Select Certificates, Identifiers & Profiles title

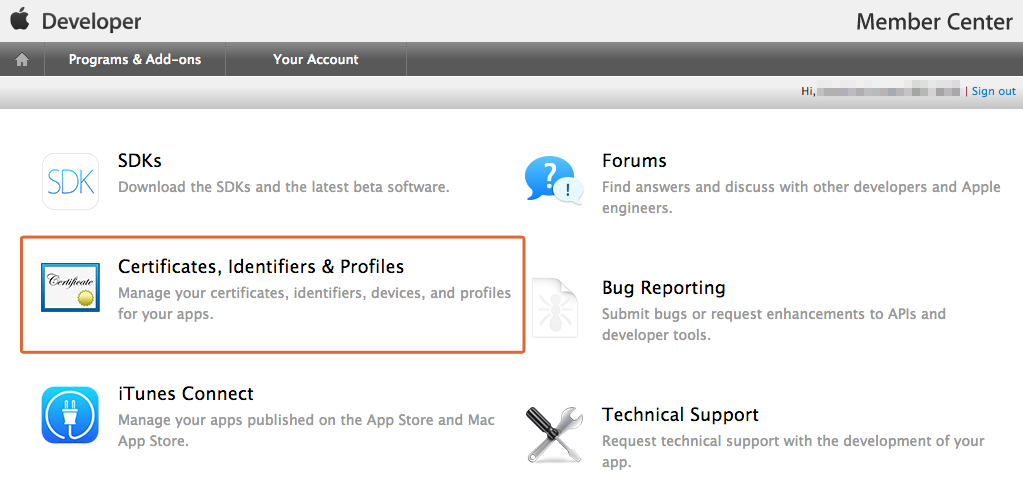pos(261,267)
